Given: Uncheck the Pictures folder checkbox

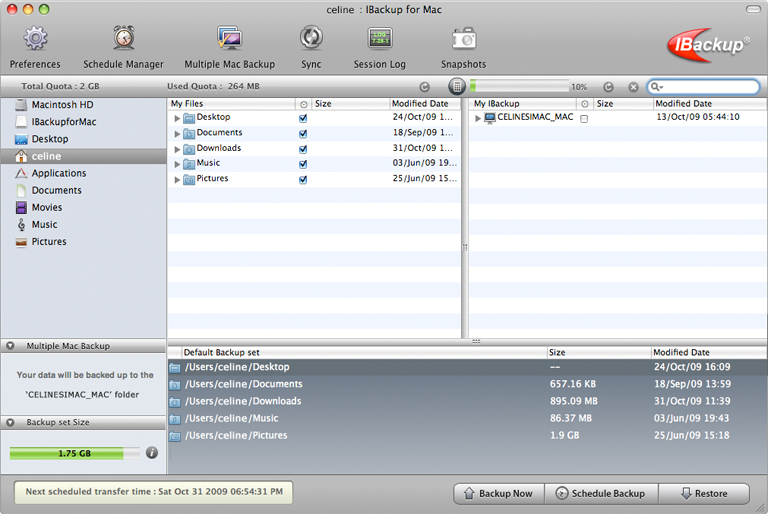Looking at the screenshot, I should 303,180.
